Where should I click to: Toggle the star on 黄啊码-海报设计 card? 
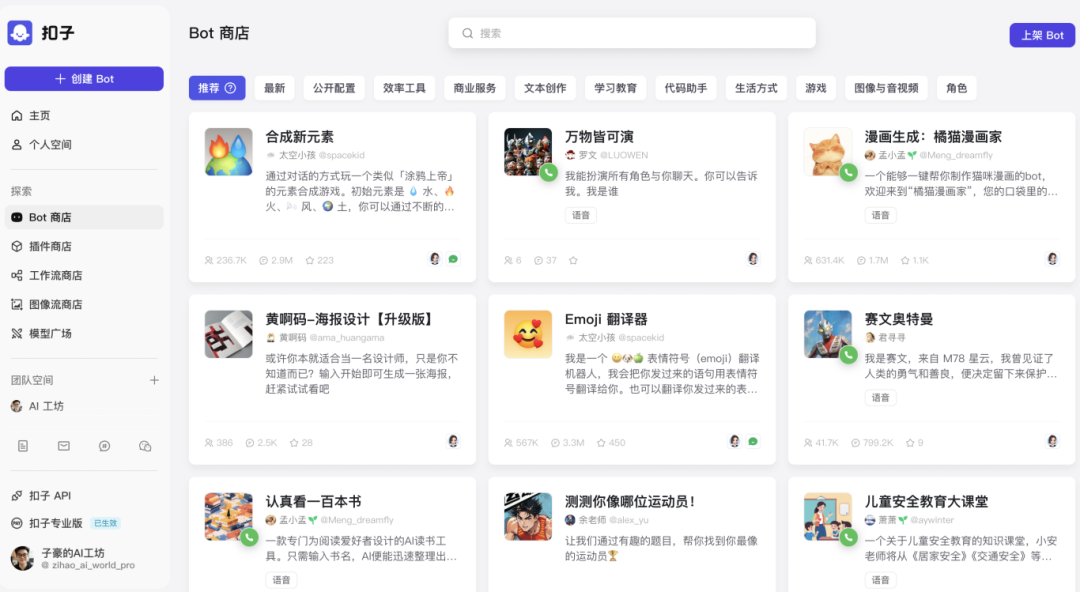[294, 442]
